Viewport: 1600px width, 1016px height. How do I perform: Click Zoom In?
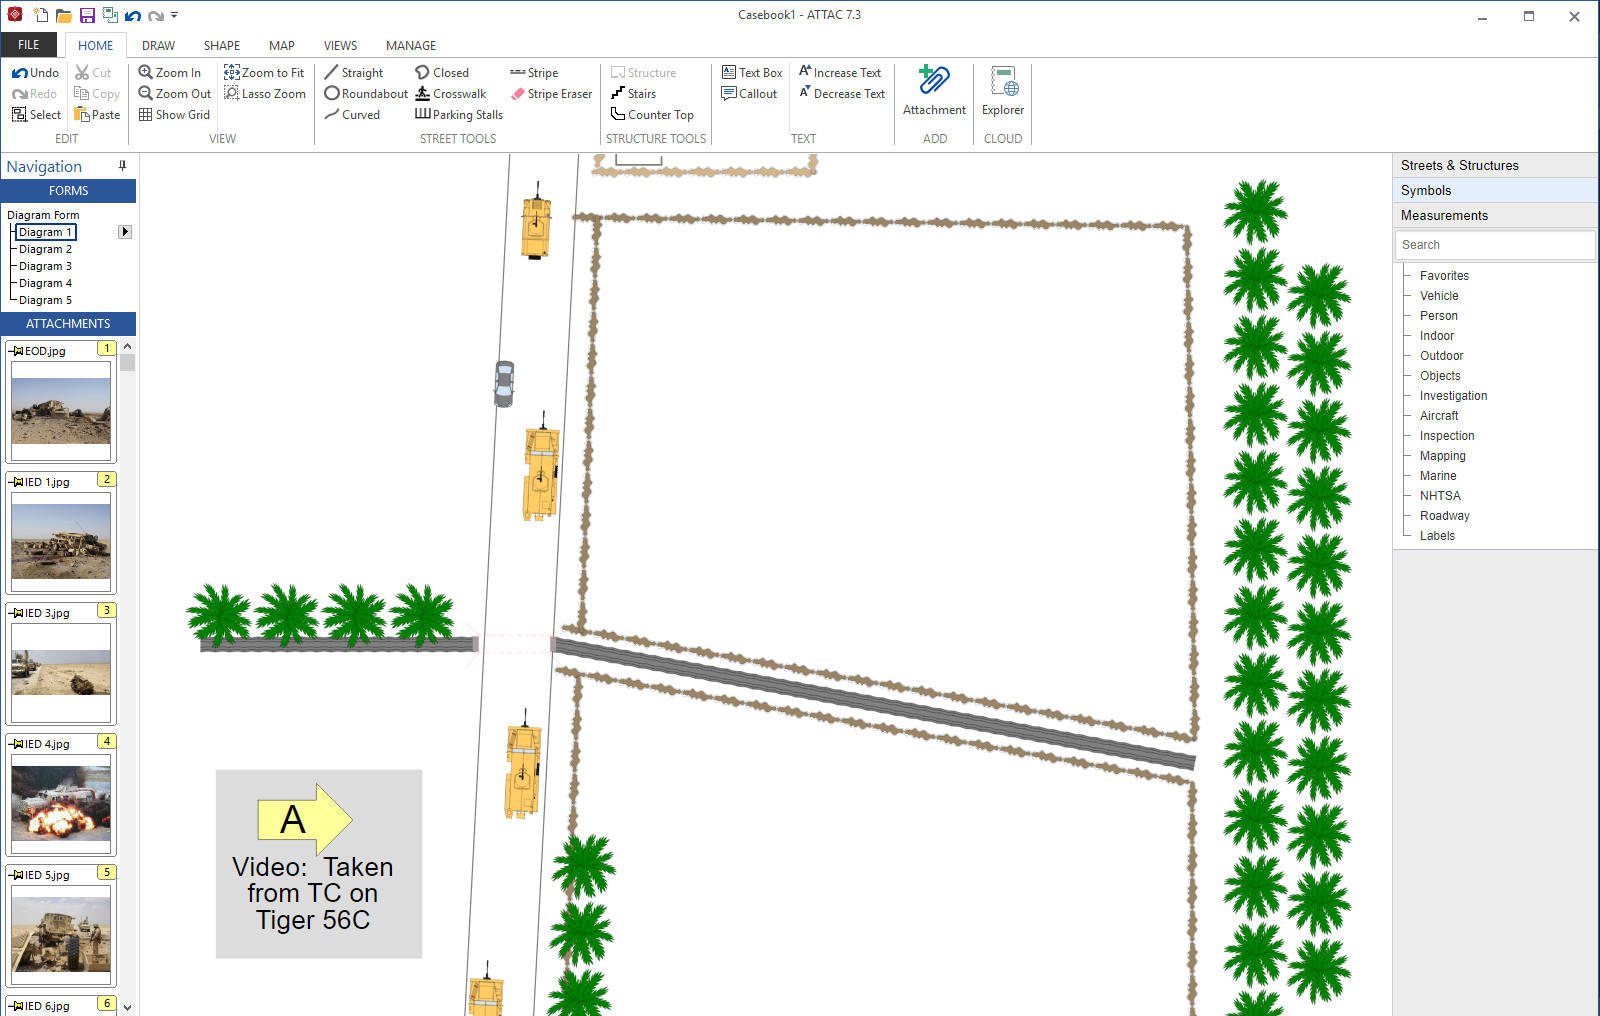[x=169, y=72]
